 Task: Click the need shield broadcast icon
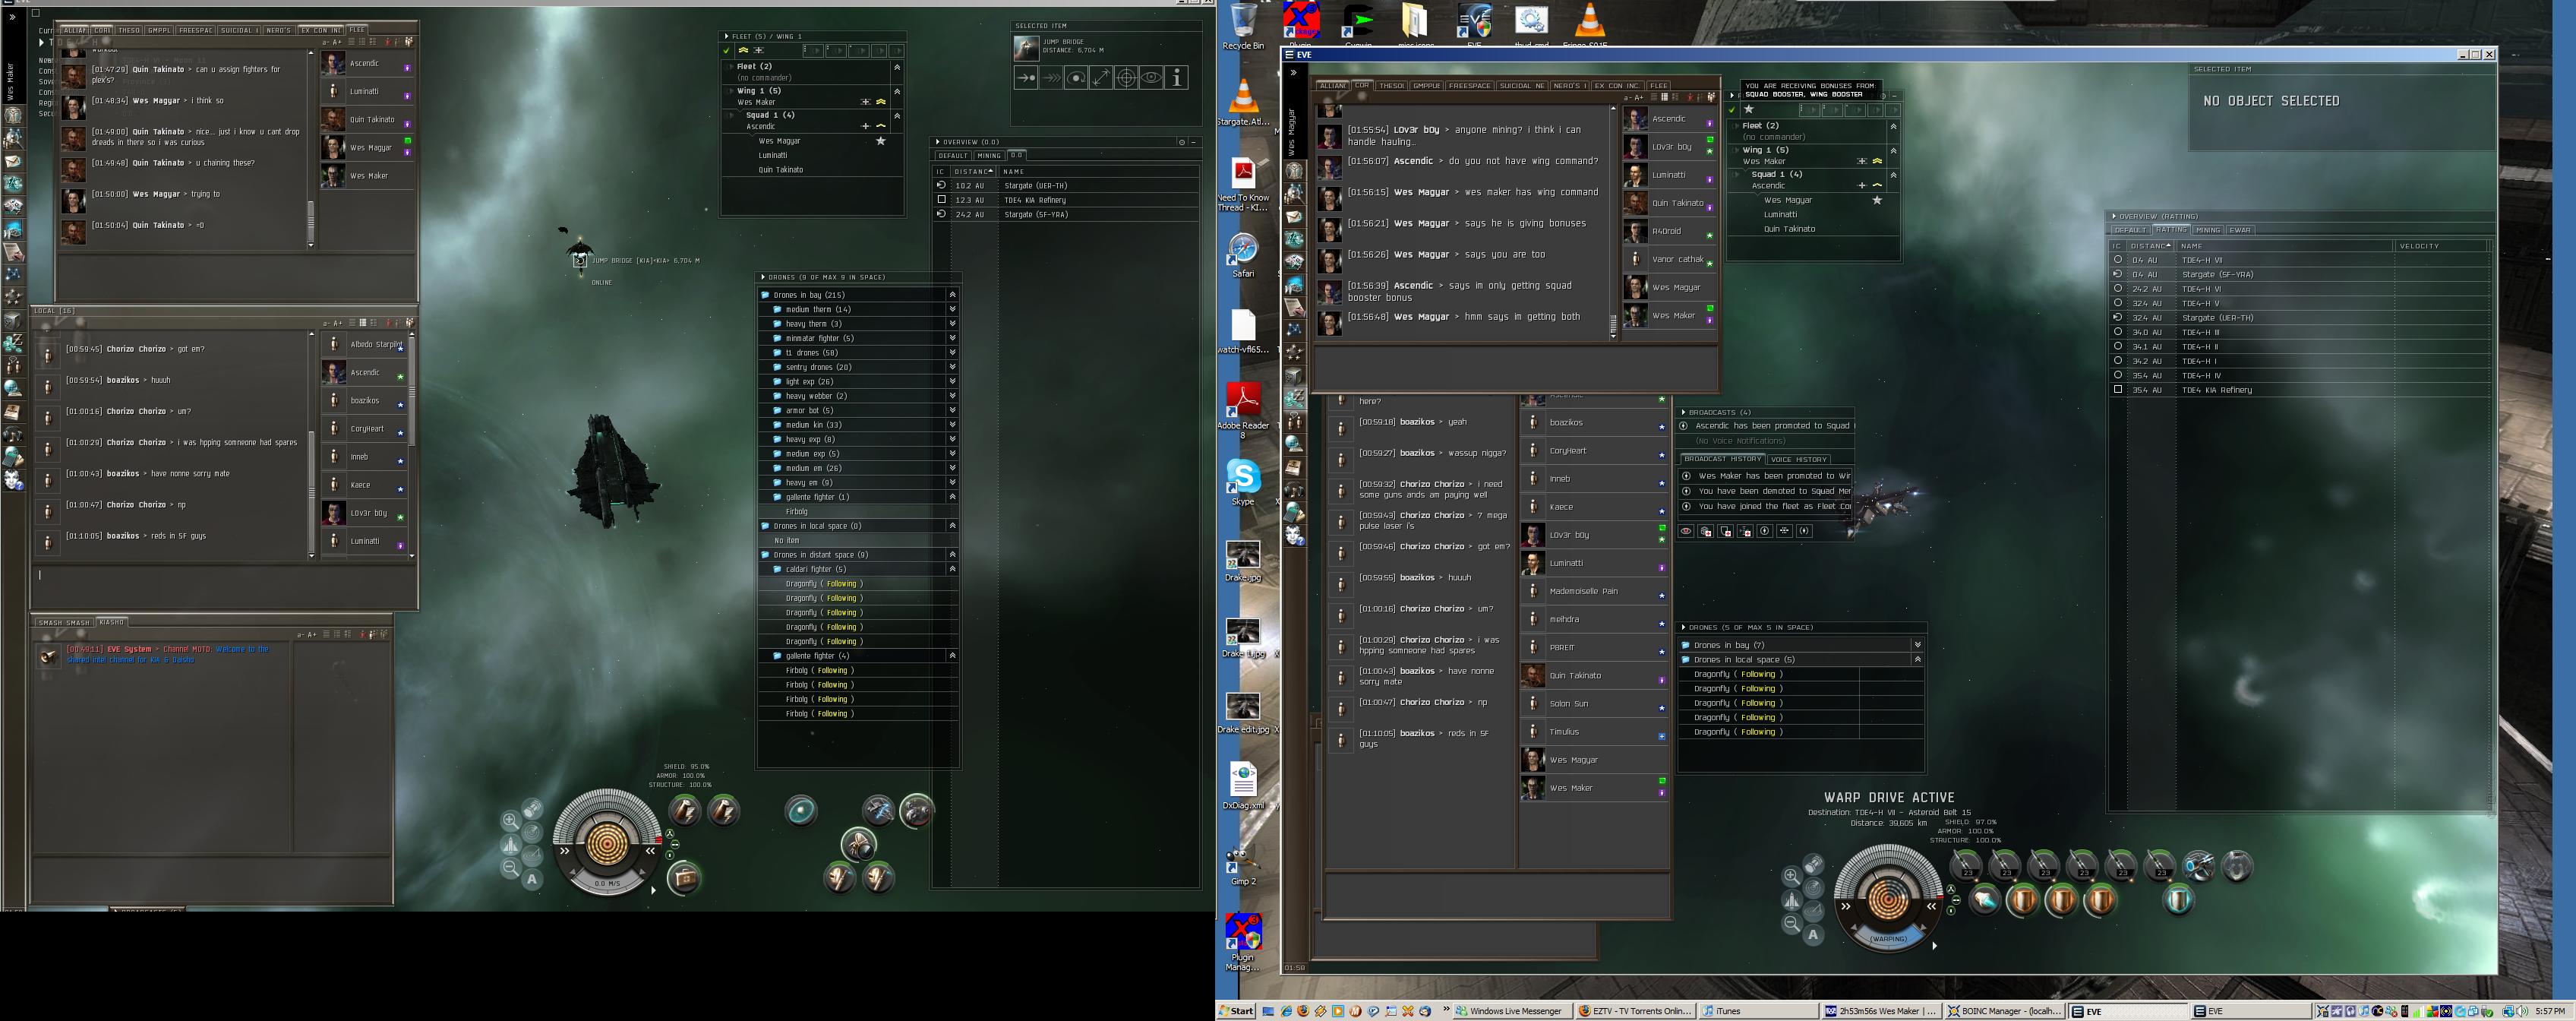[1726, 531]
